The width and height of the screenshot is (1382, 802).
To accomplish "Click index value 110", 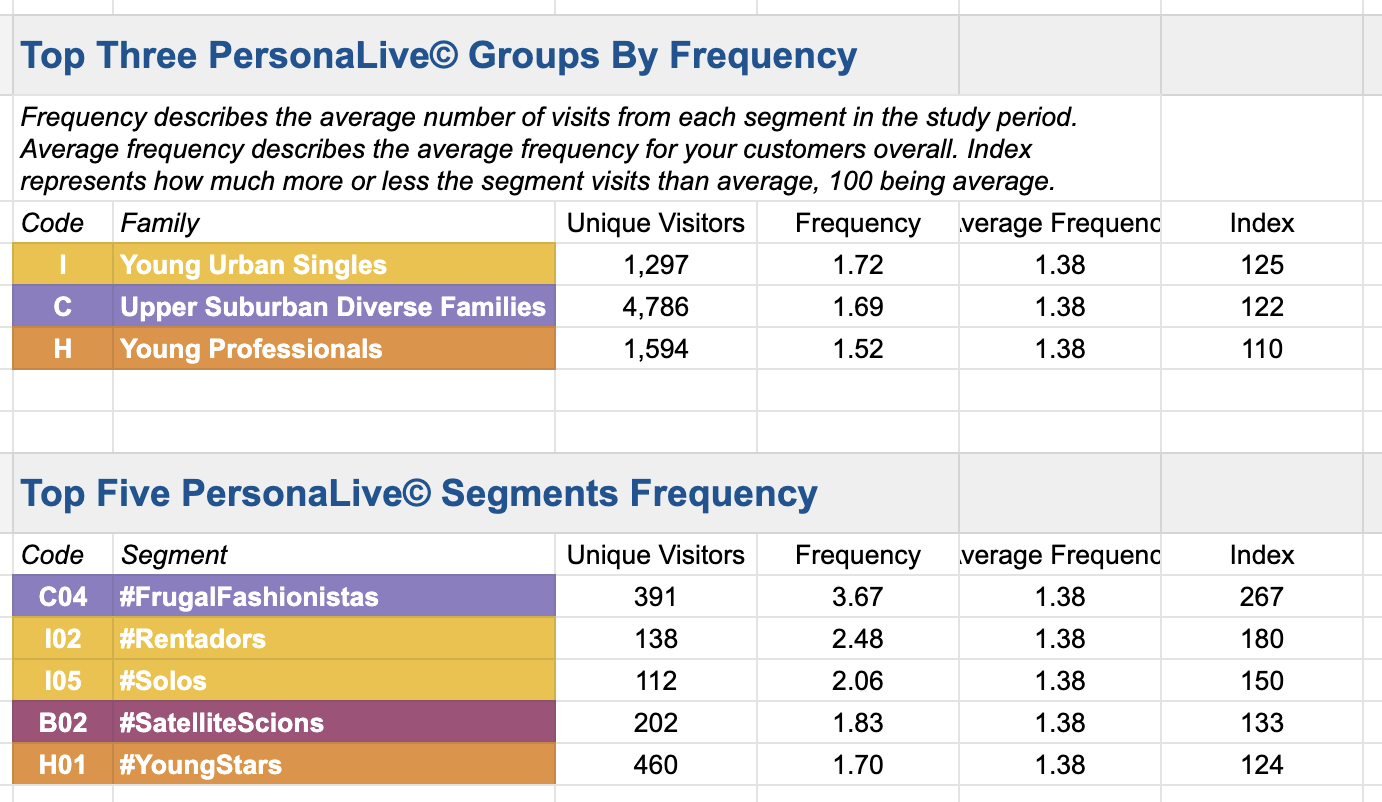I will click(x=1262, y=349).
